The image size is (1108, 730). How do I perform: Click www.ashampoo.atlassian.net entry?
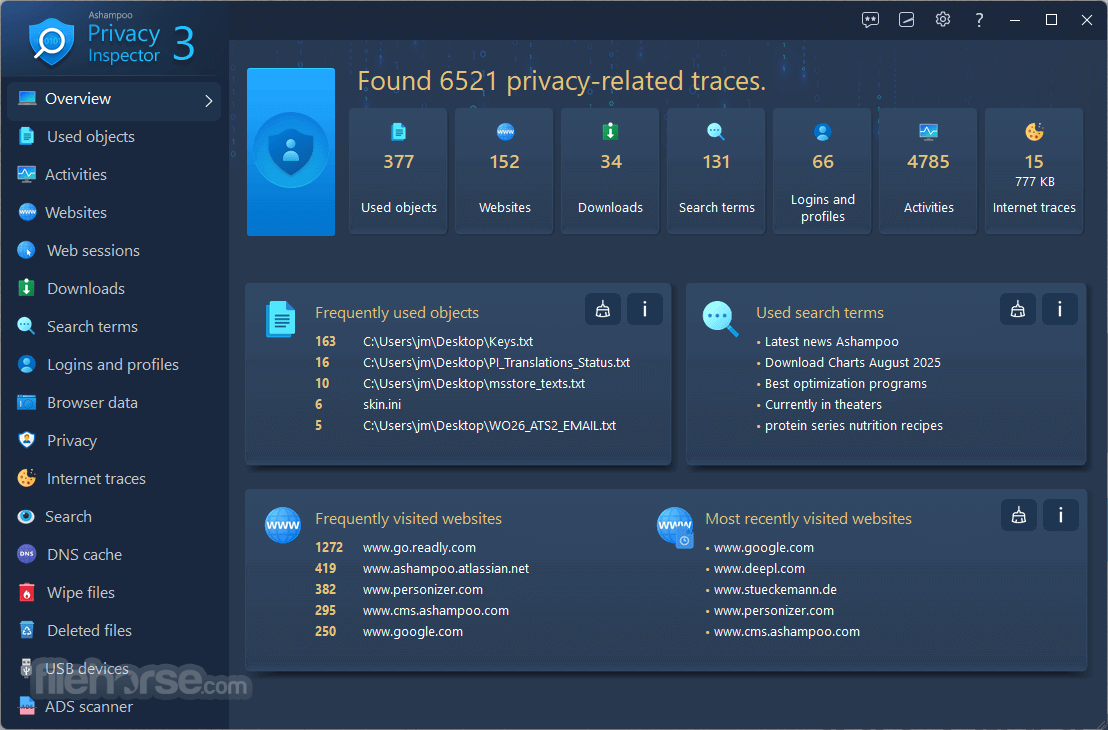pyautogui.click(x=446, y=569)
